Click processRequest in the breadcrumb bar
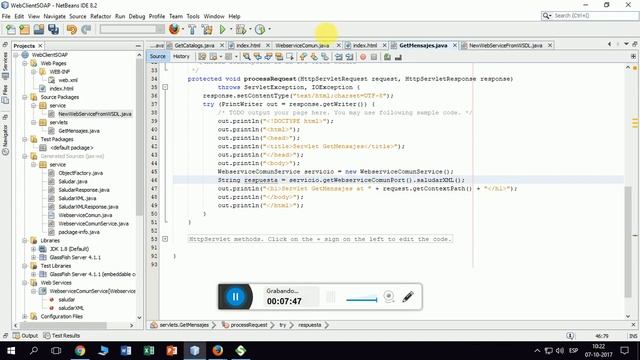 pyautogui.click(x=249, y=325)
